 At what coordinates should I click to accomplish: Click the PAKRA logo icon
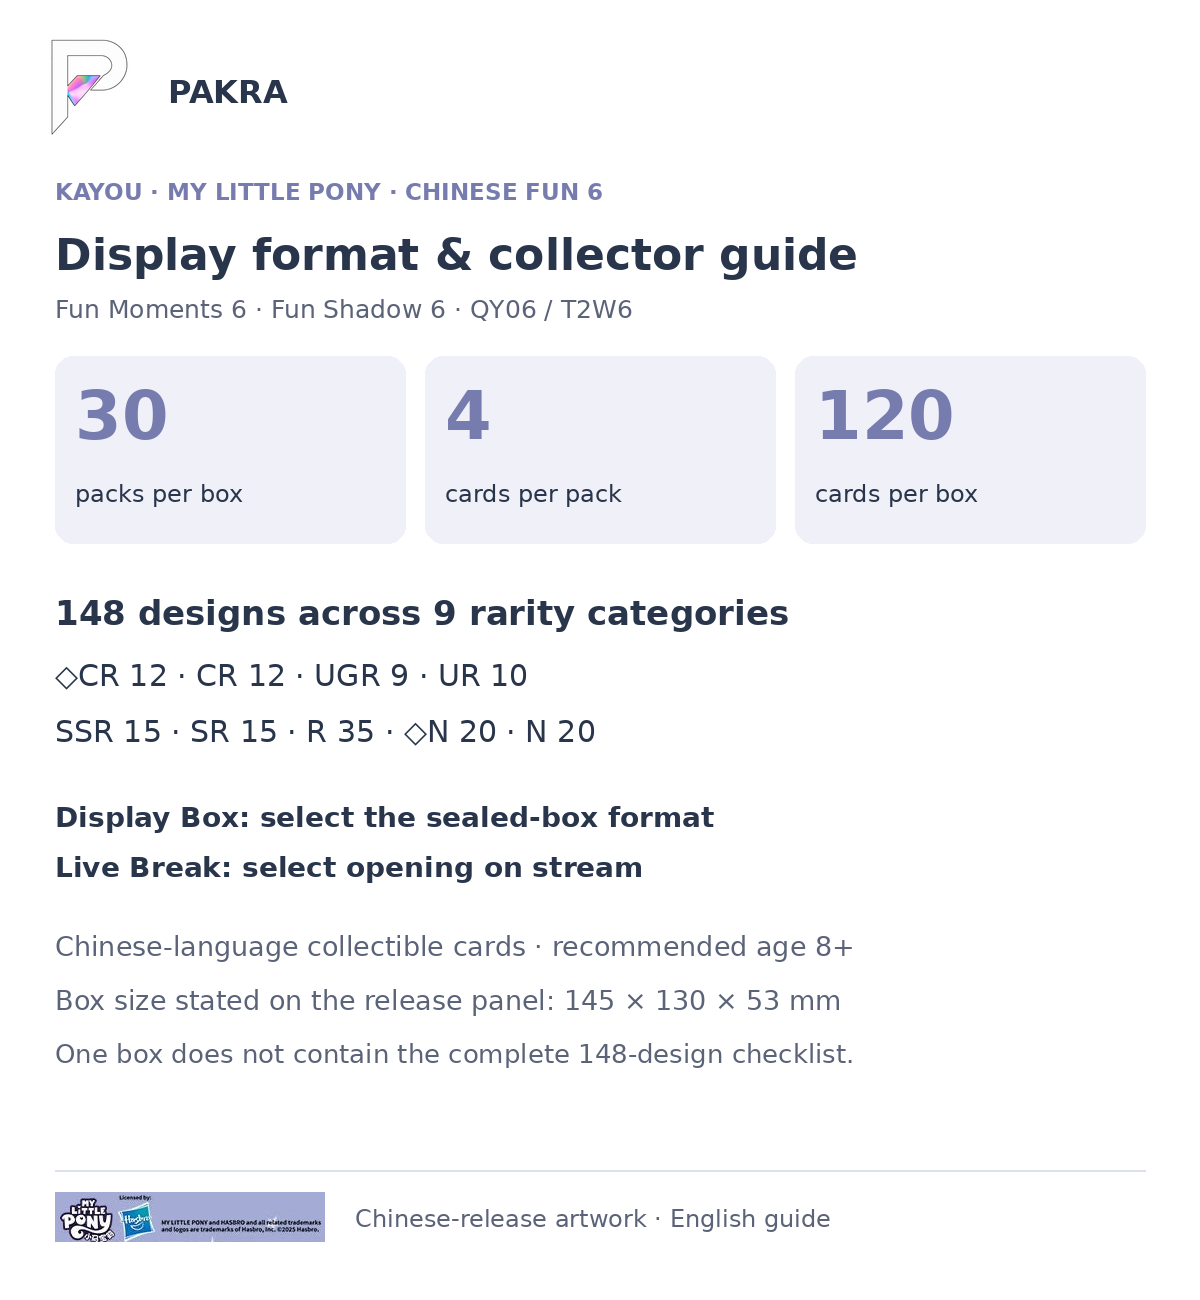[90, 87]
